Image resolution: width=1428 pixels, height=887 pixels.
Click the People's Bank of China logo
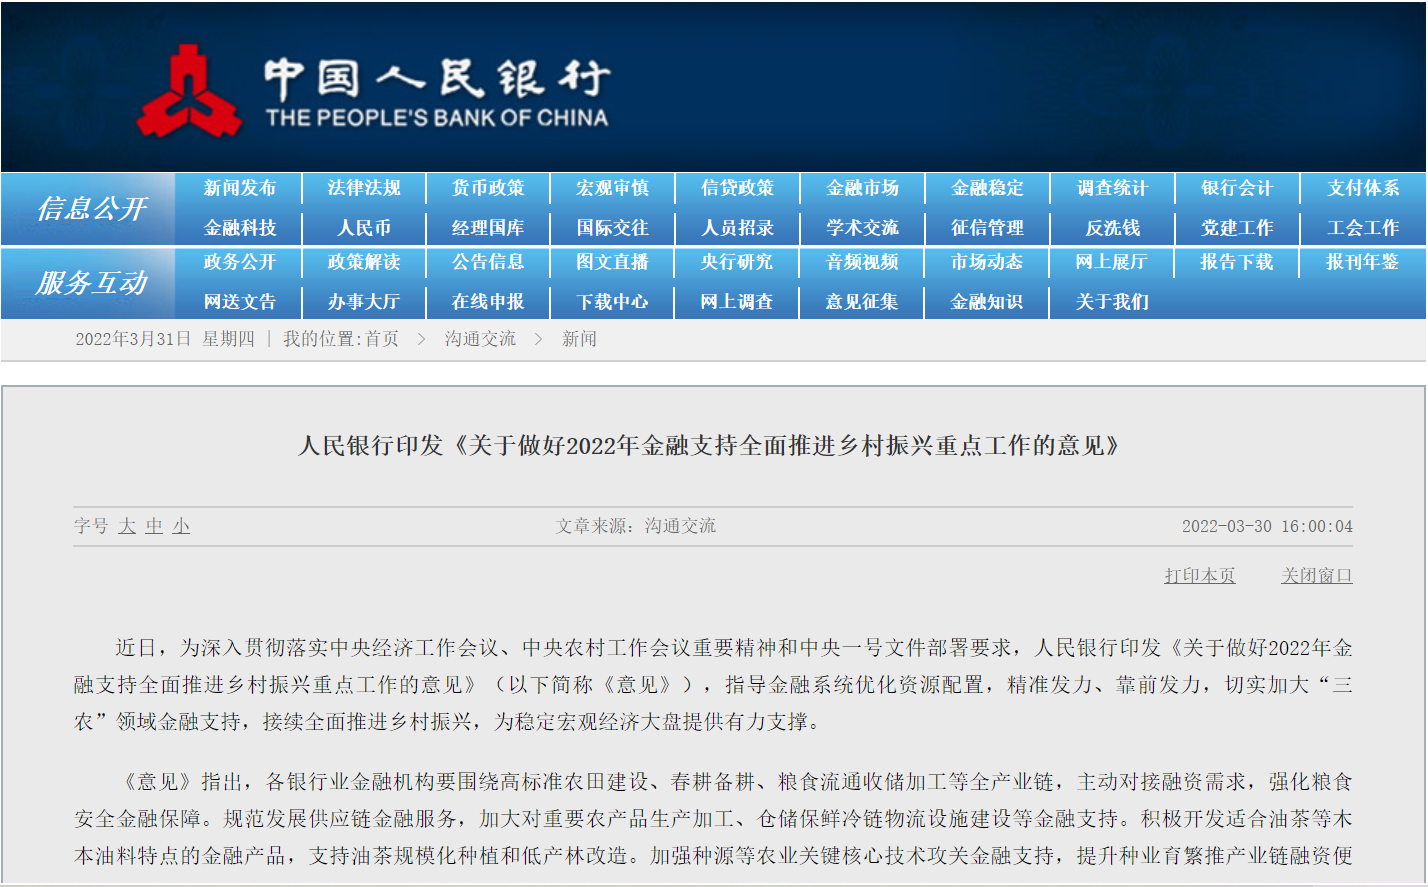373,90
